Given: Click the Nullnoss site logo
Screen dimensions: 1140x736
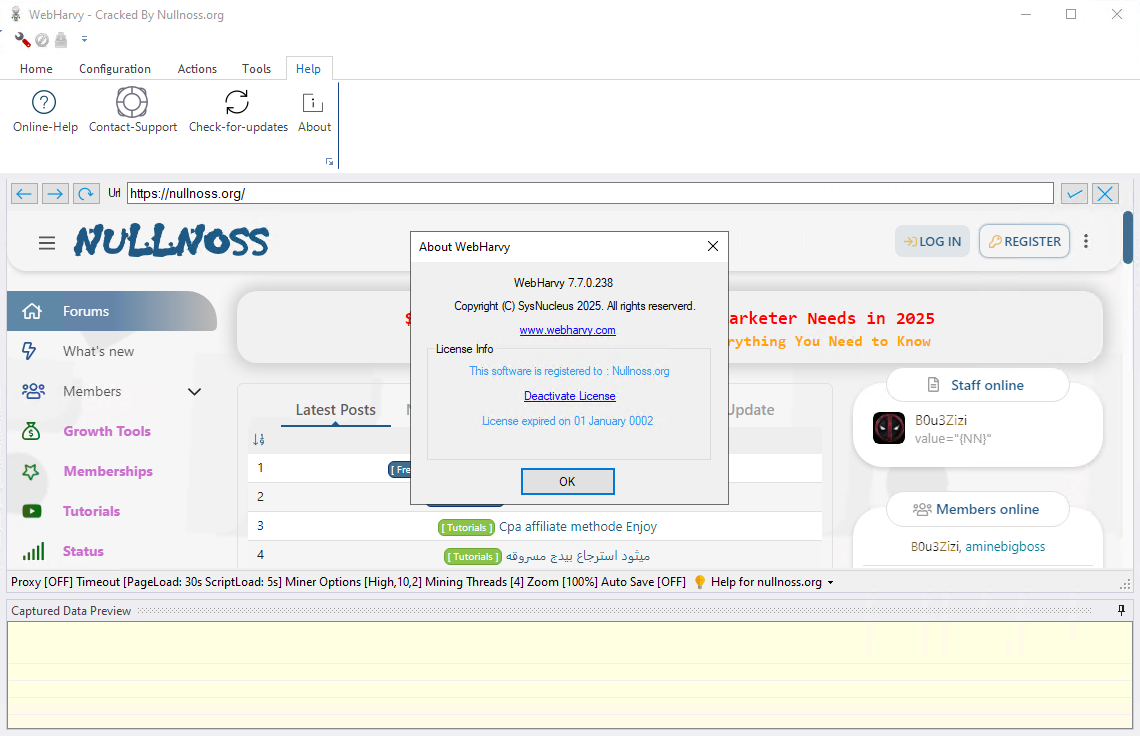Looking at the screenshot, I should 172,241.
